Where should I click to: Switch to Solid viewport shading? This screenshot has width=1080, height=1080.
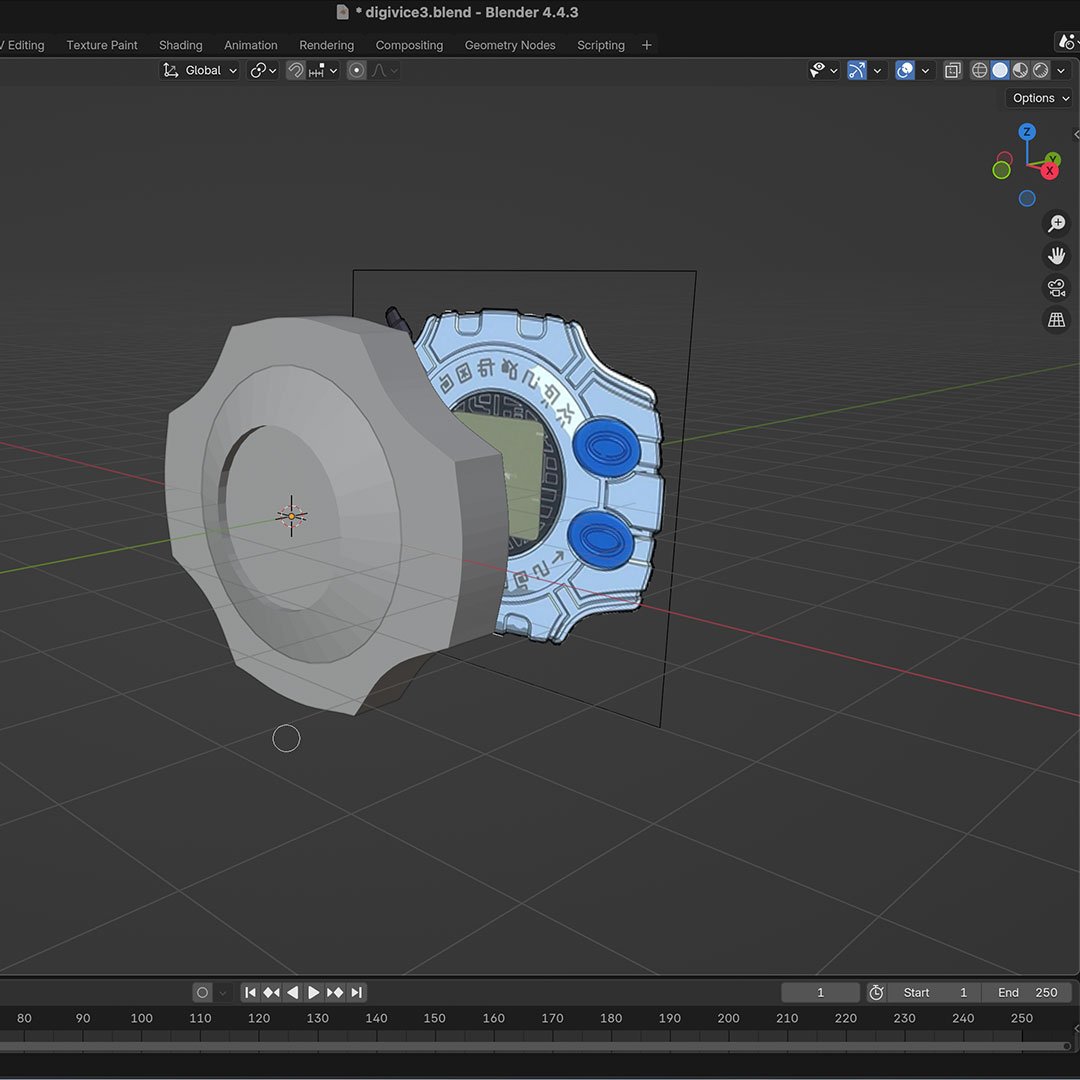click(999, 70)
